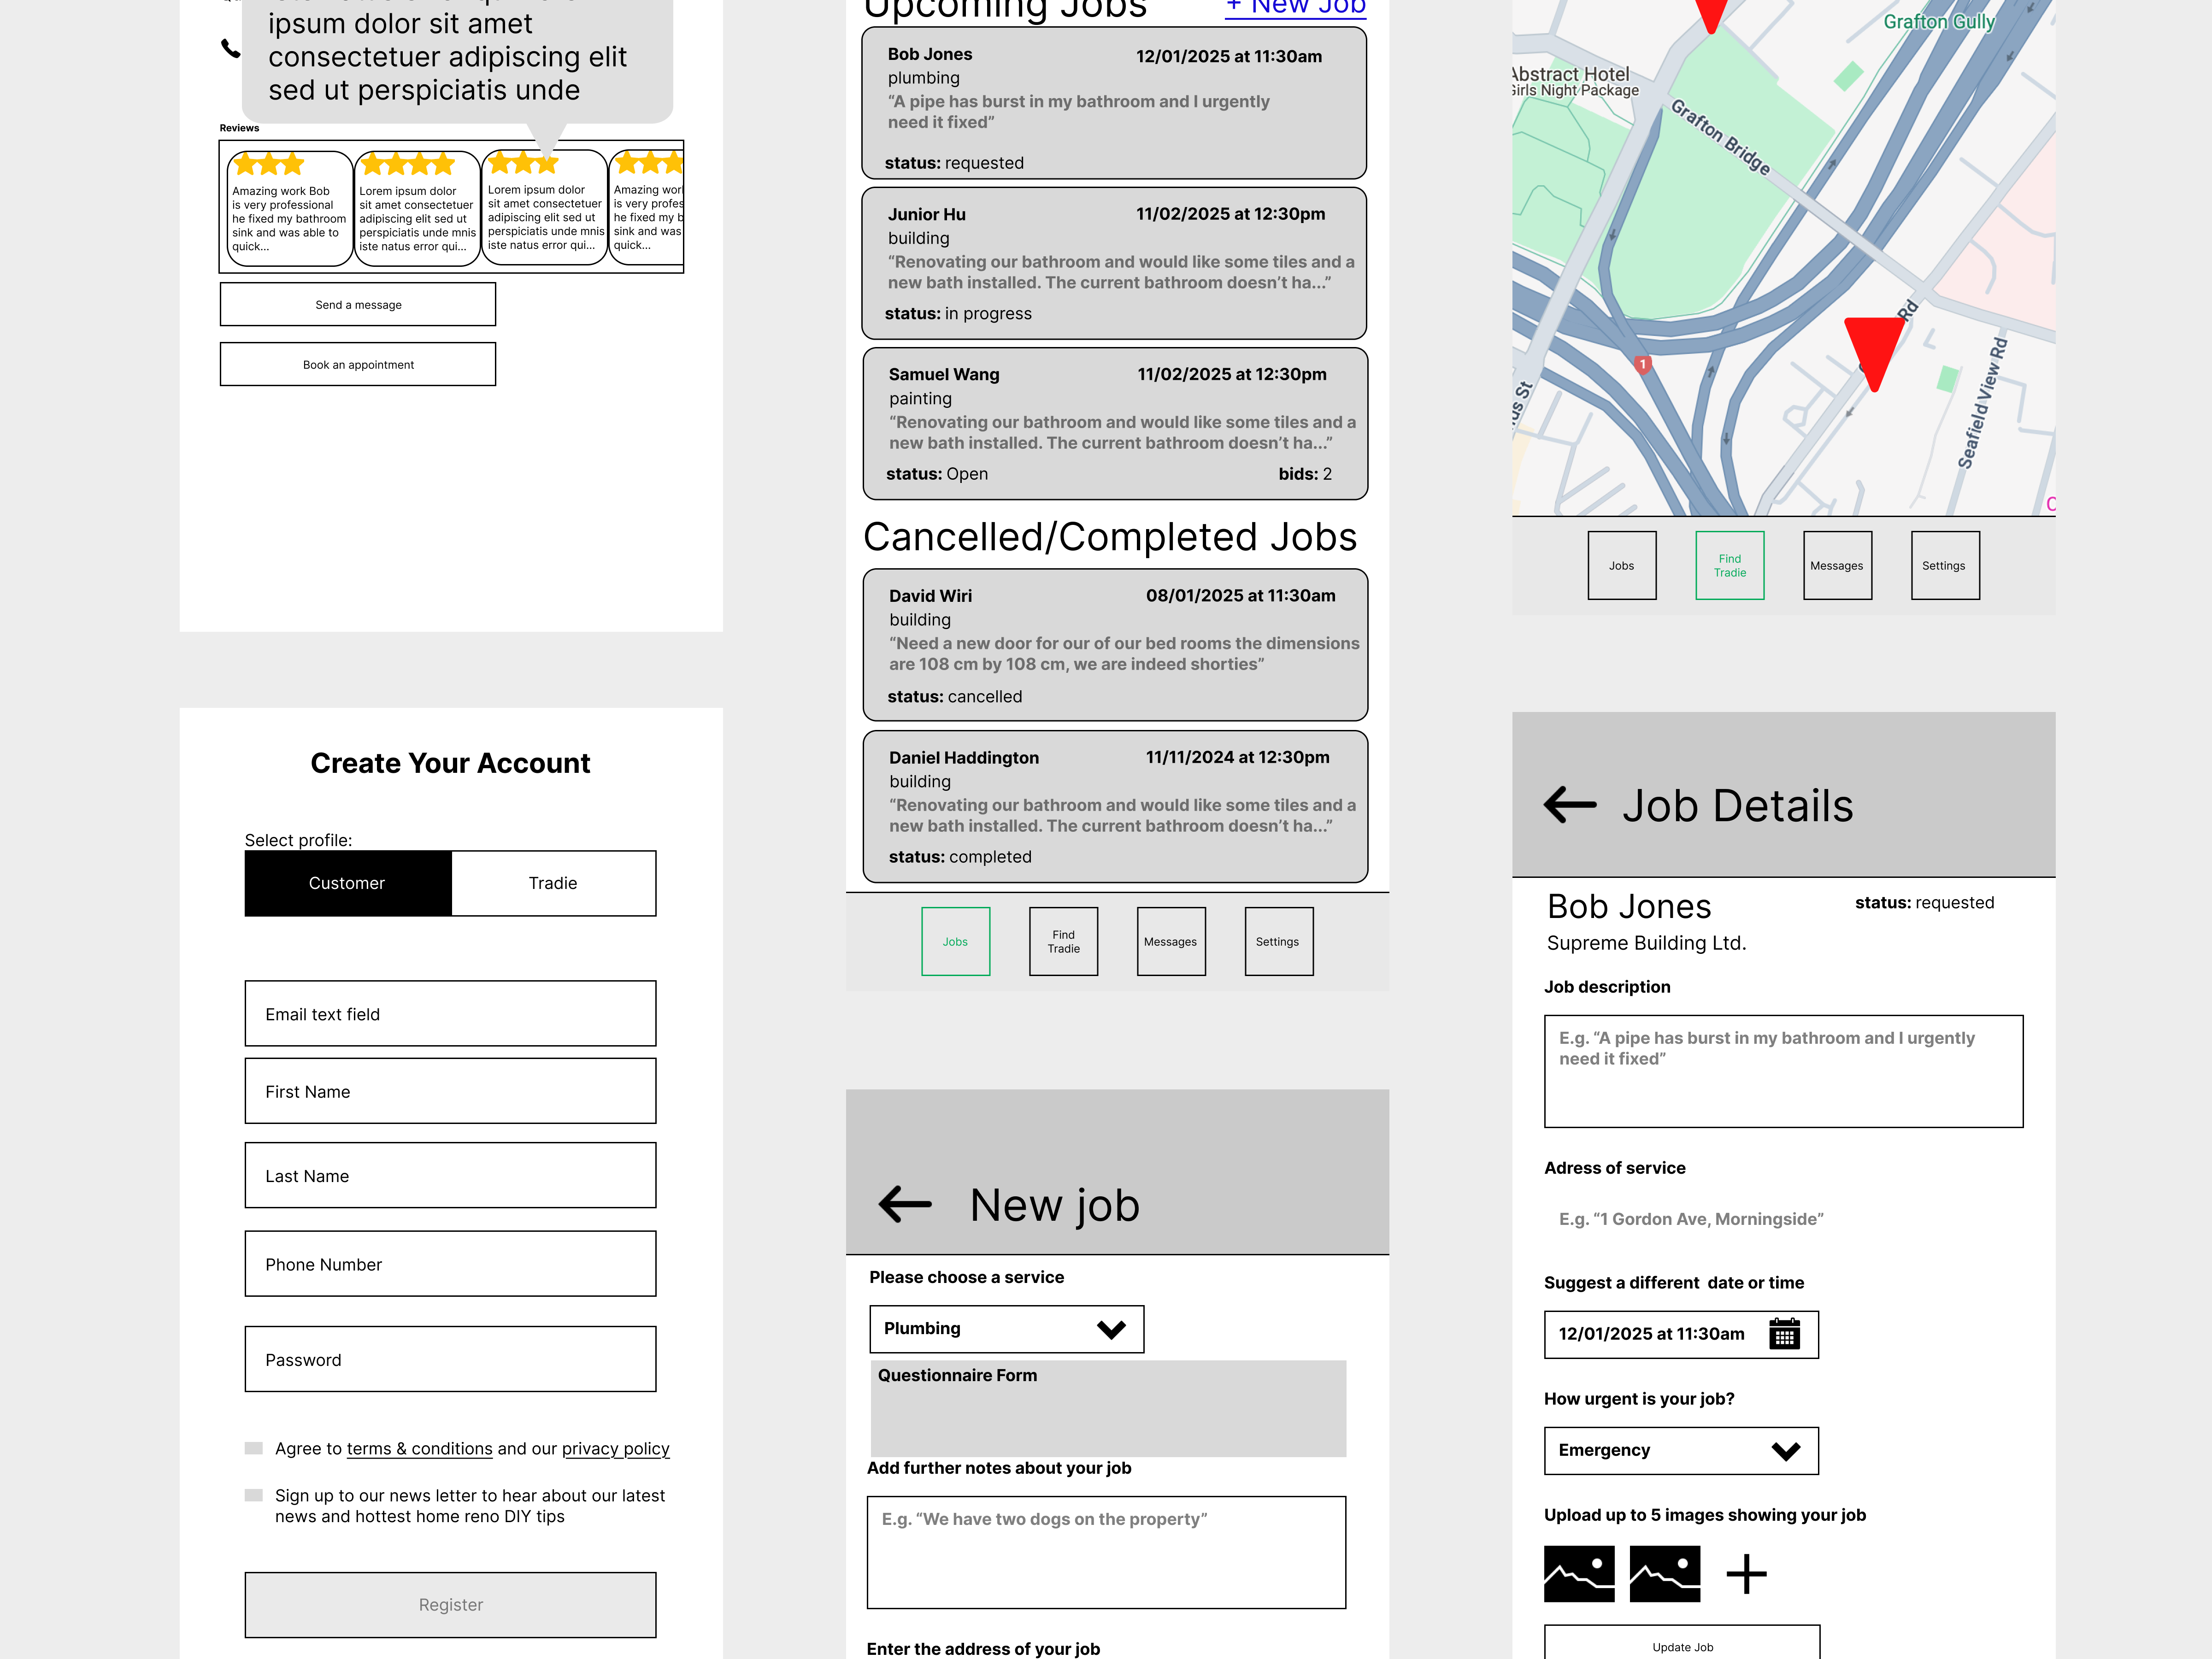
Task: Open Messages tab below the map
Action: click(x=1837, y=565)
